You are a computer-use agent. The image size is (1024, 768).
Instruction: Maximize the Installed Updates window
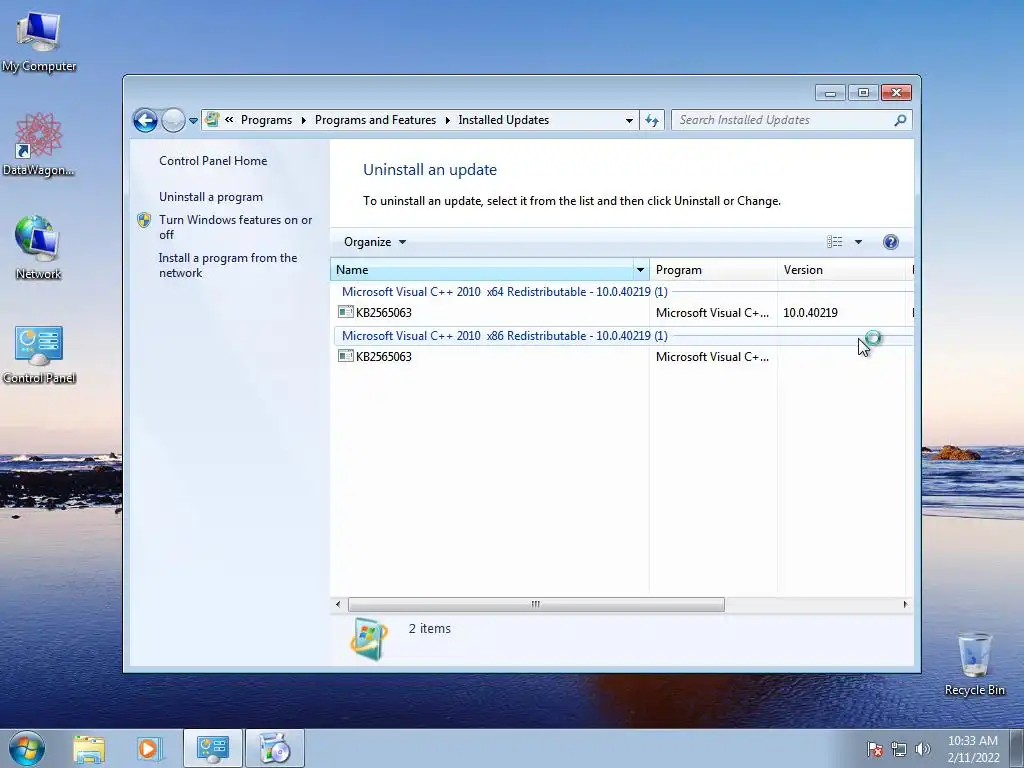pos(863,93)
